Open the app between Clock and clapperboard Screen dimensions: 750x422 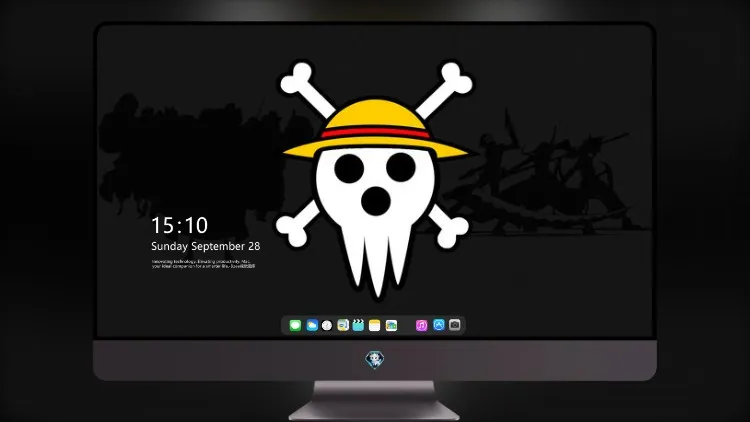343,325
